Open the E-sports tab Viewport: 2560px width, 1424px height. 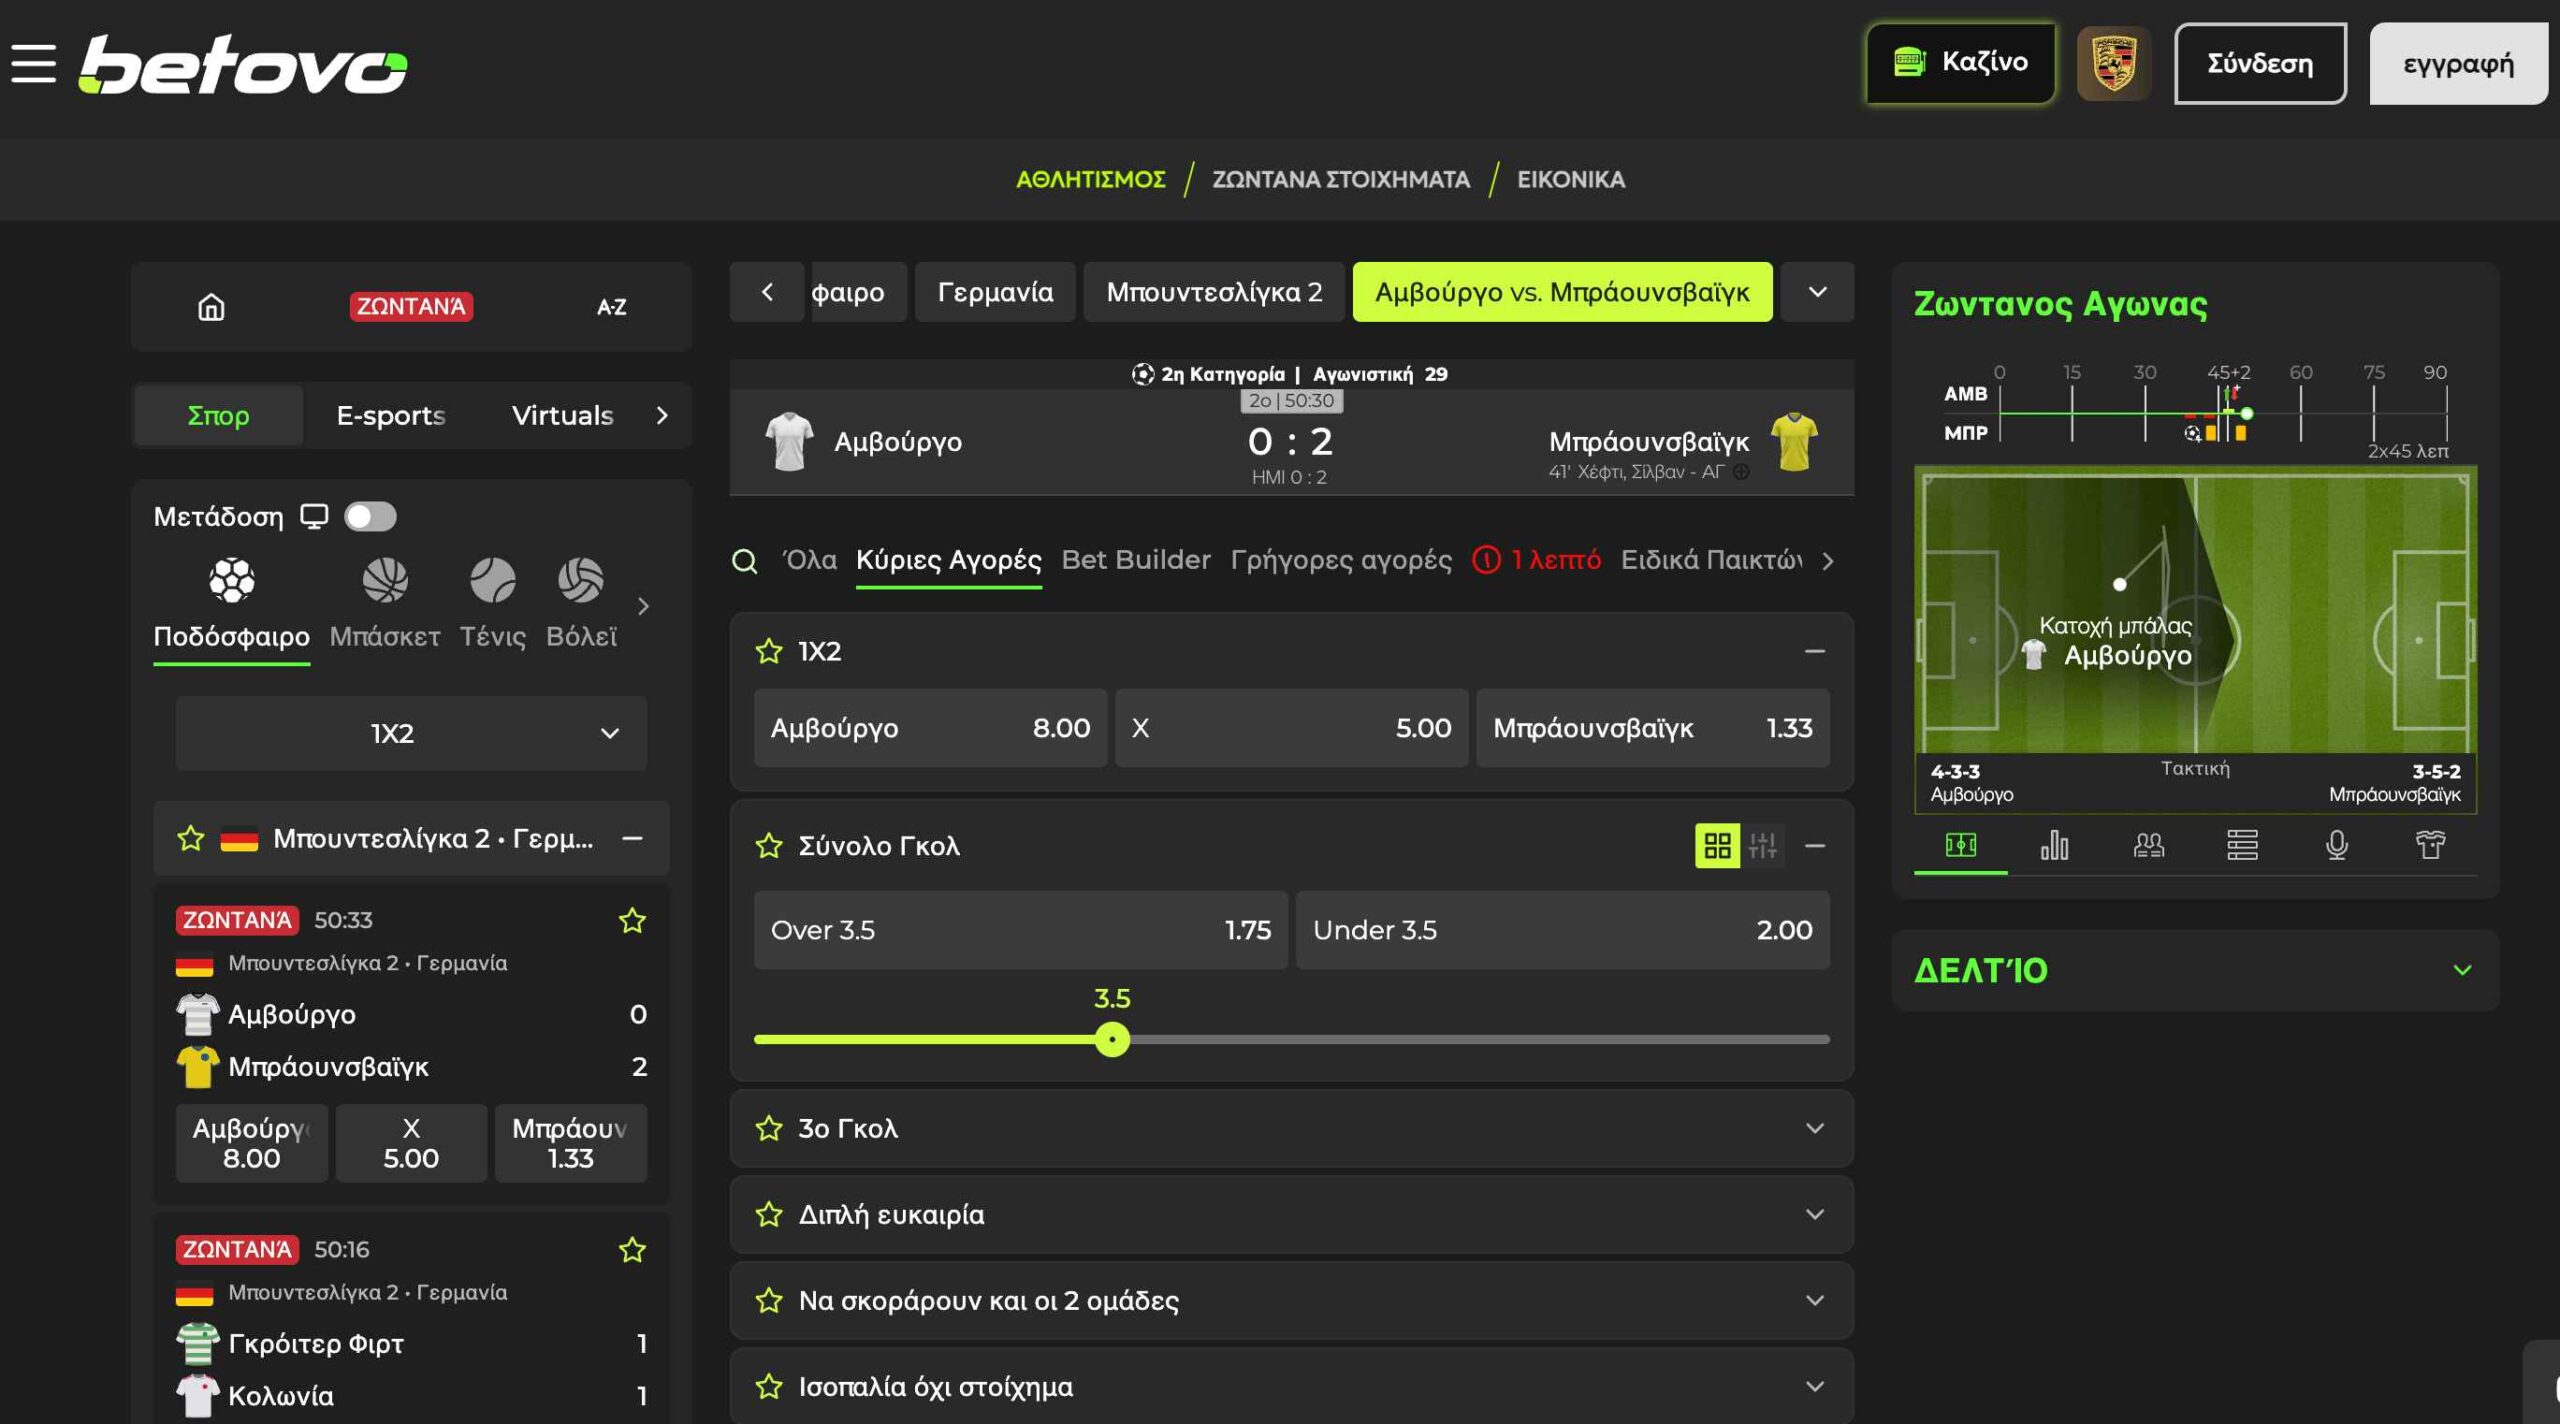(390, 415)
